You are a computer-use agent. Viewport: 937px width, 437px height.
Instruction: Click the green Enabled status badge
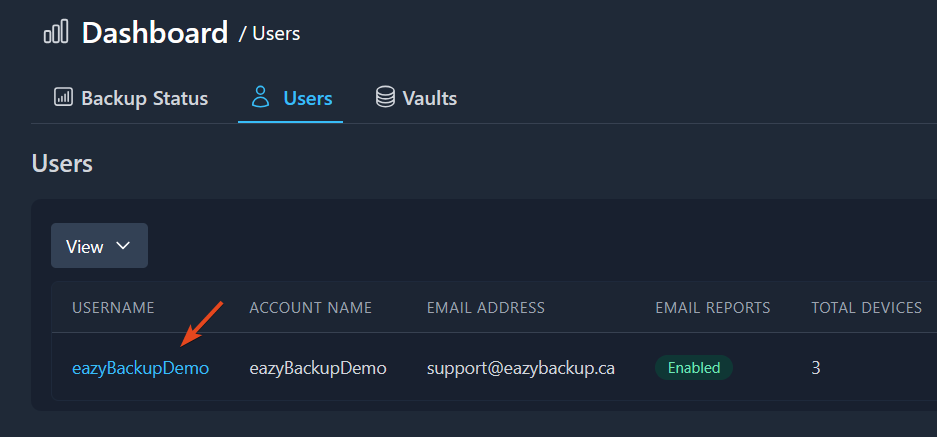pos(694,368)
